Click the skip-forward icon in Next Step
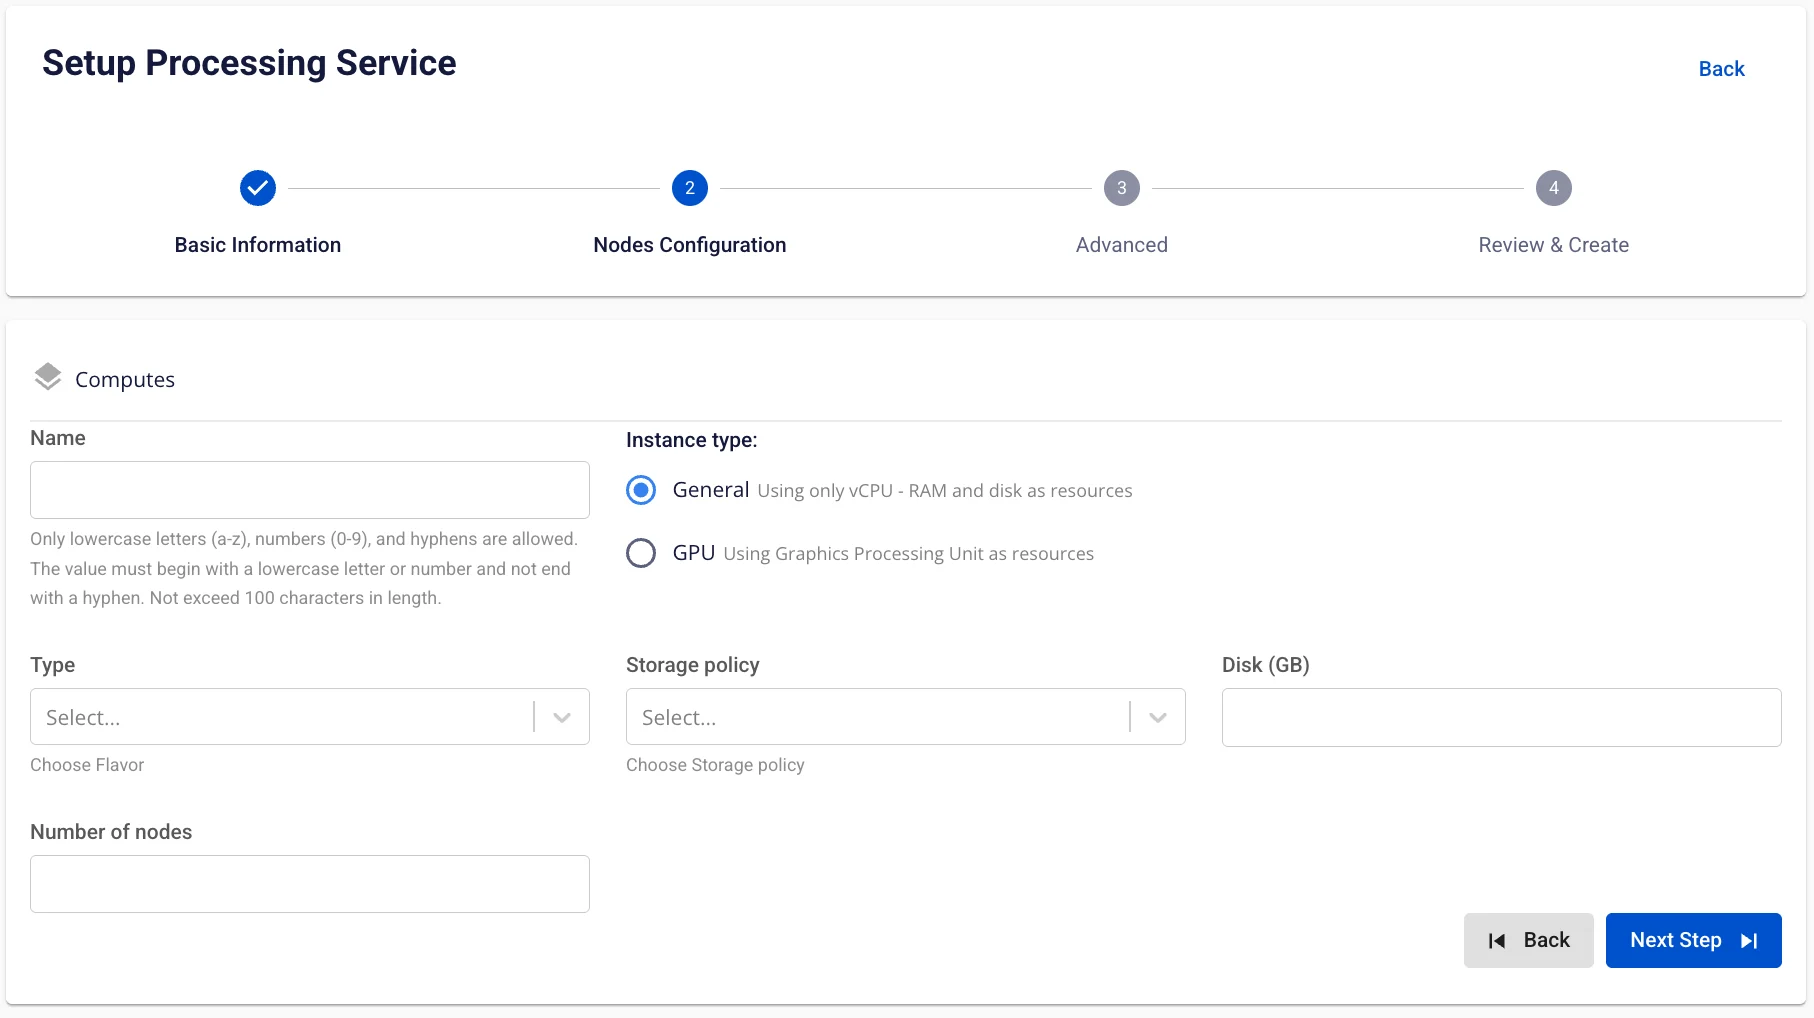1814x1018 pixels. point(1749,941)
